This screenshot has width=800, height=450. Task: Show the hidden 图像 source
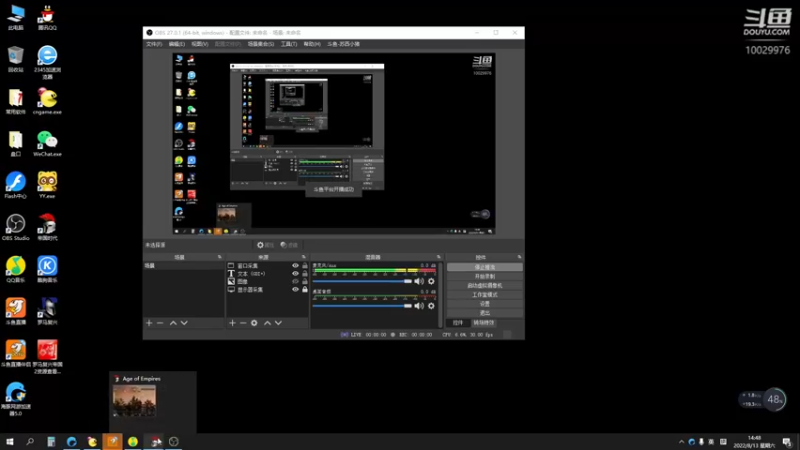pyautogui.click(x=295, y=281)
